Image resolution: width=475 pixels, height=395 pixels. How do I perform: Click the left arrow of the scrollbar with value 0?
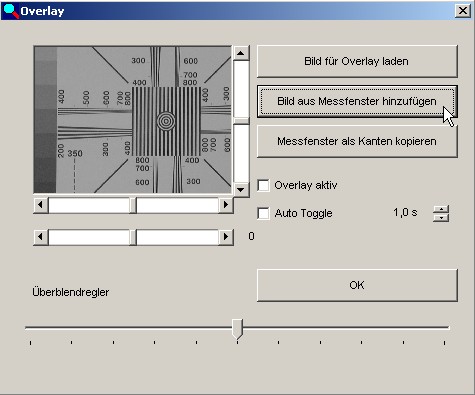point(41,237)
